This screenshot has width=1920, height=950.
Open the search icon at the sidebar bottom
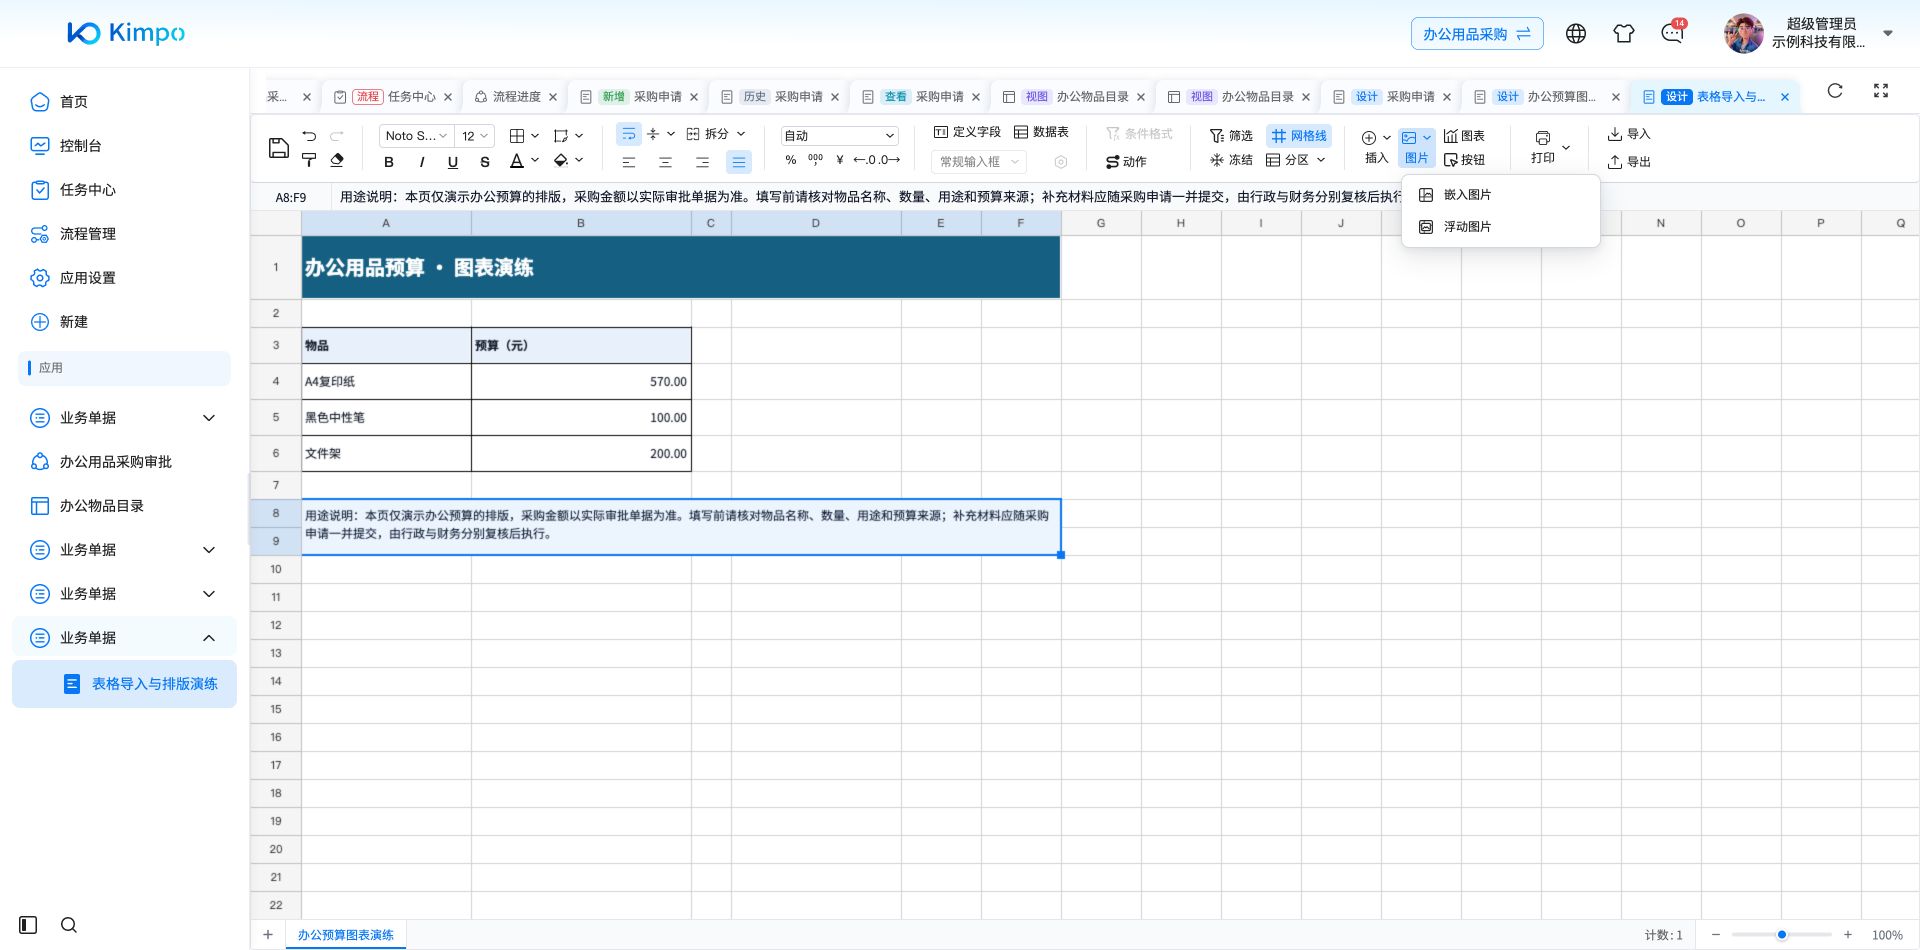(x=69, y=925)
